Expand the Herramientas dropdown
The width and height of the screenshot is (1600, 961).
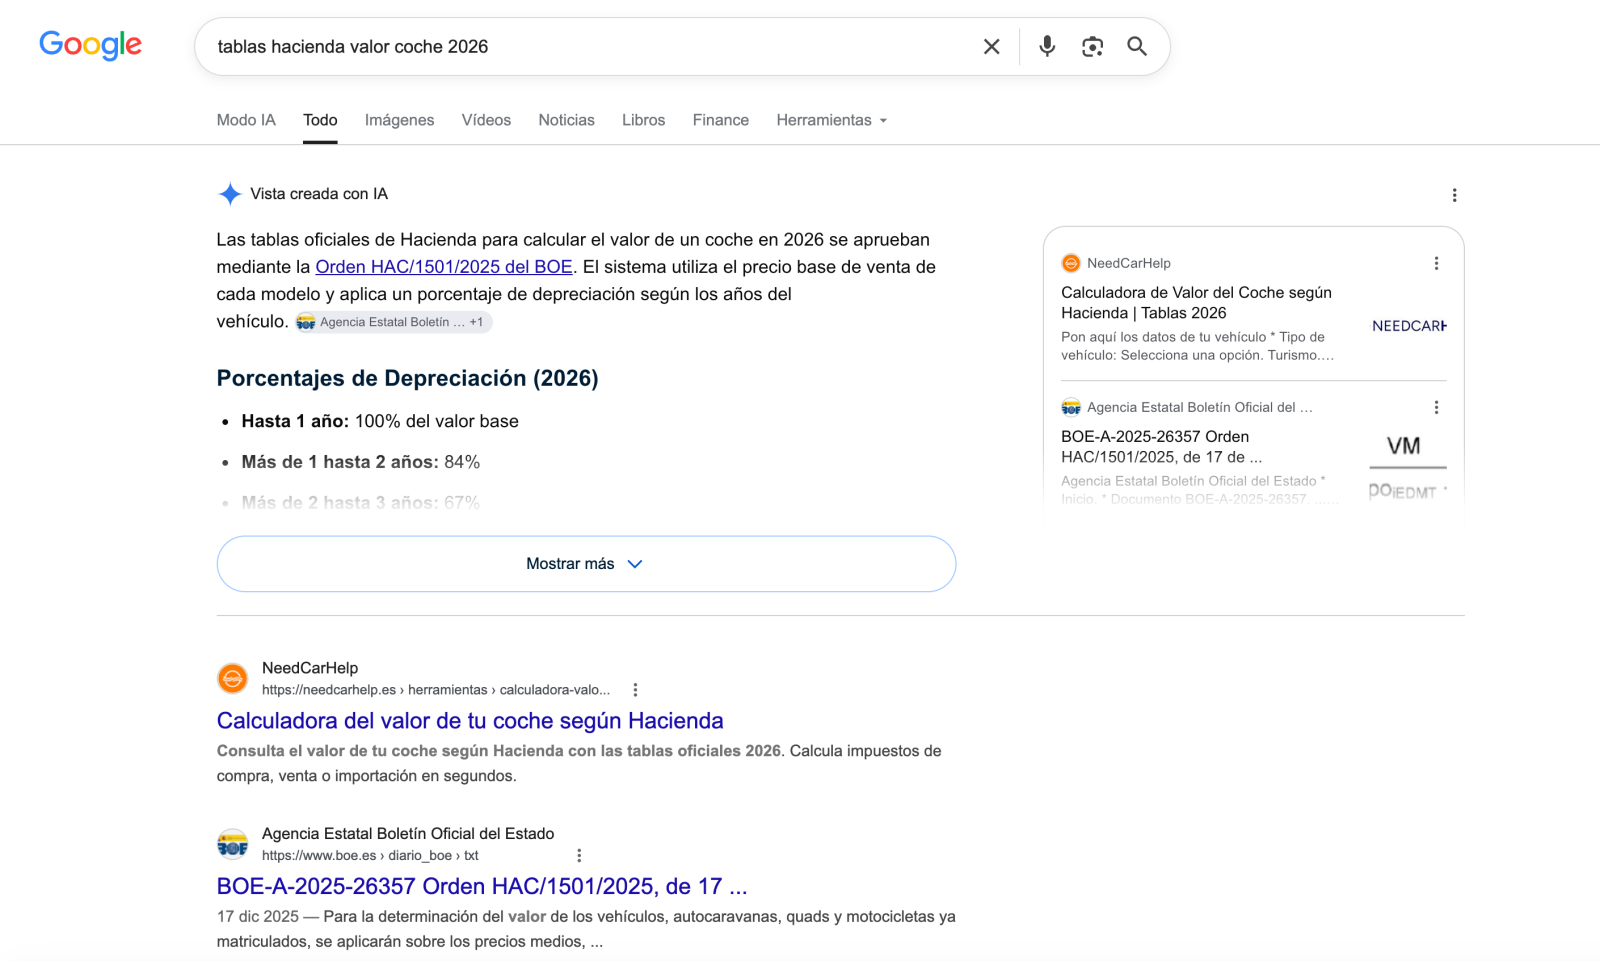832,120
